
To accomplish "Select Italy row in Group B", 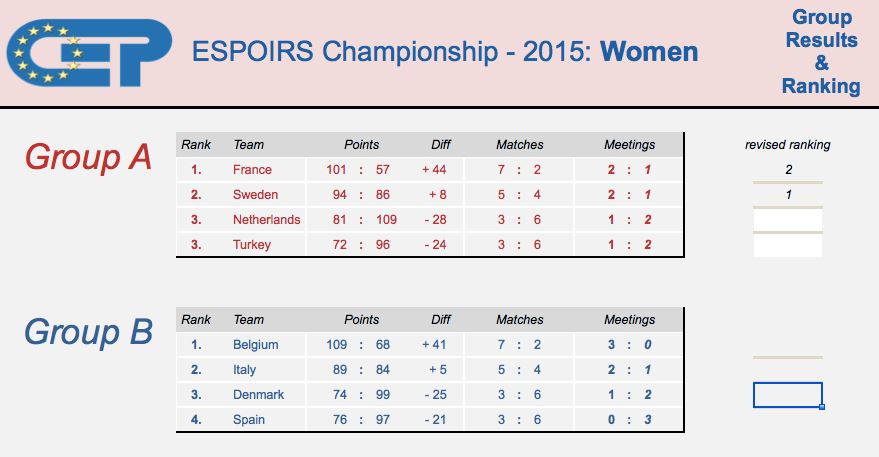I will (x=430, y=370).
